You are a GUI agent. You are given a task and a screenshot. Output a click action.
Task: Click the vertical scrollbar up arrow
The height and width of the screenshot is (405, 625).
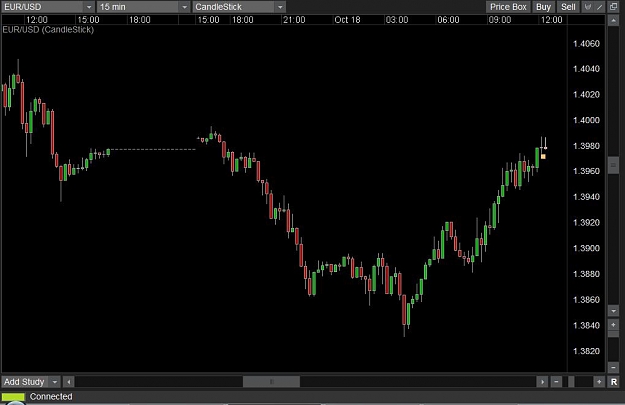tap(613, 20)
